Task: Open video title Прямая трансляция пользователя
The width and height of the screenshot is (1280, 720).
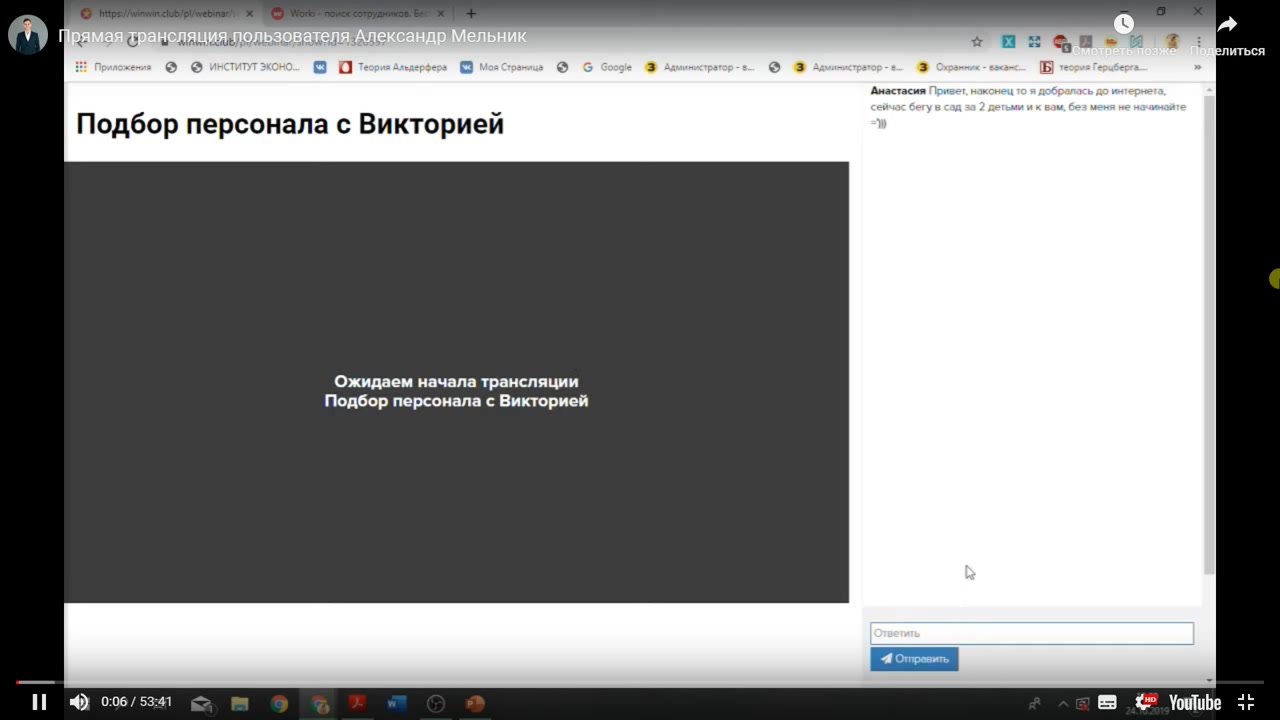Action: [292, 36]
